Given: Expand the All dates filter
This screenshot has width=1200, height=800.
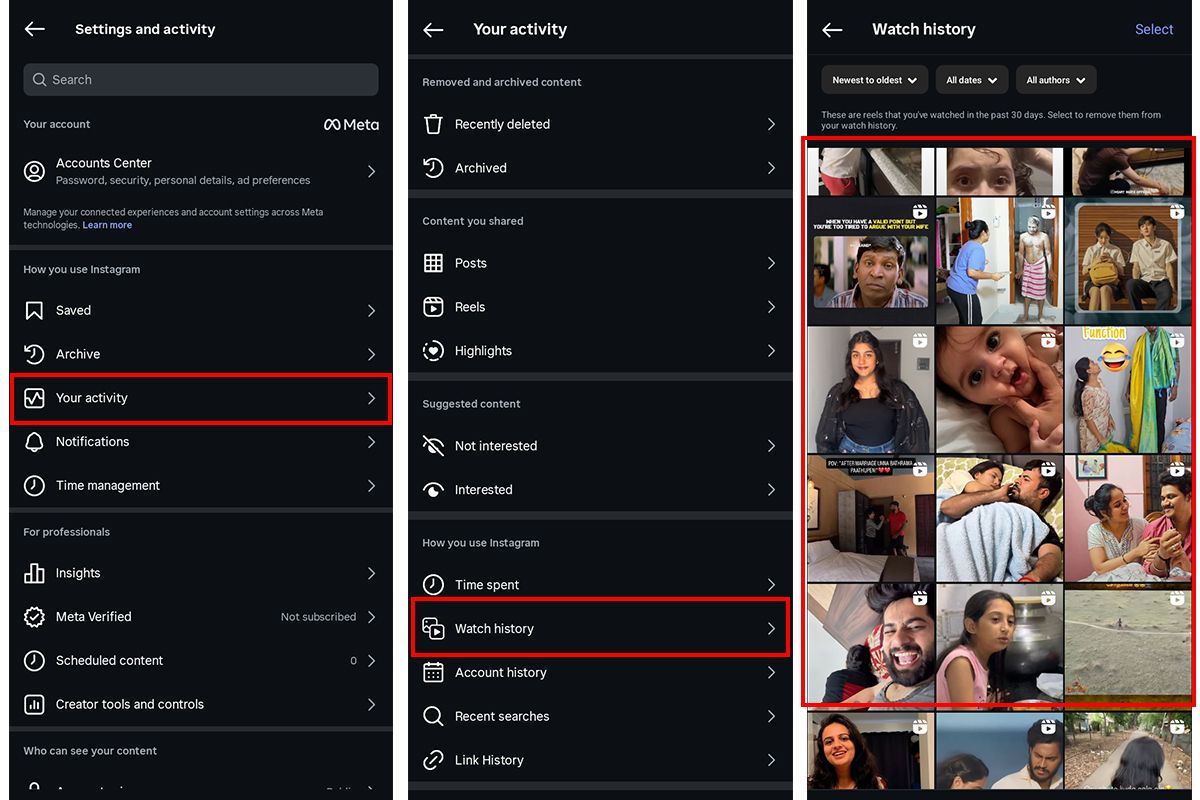Looking at the screenshot, I should pyautogui.click(x=972, y=80).
